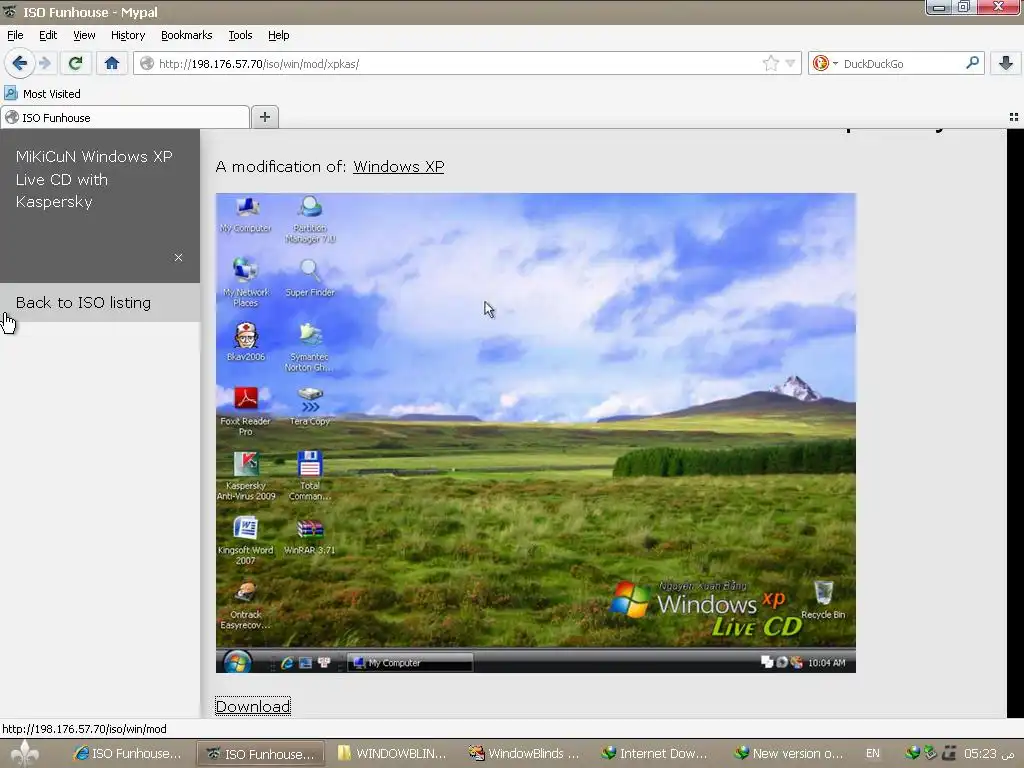Open the Help menu

[x=278, y=35]
